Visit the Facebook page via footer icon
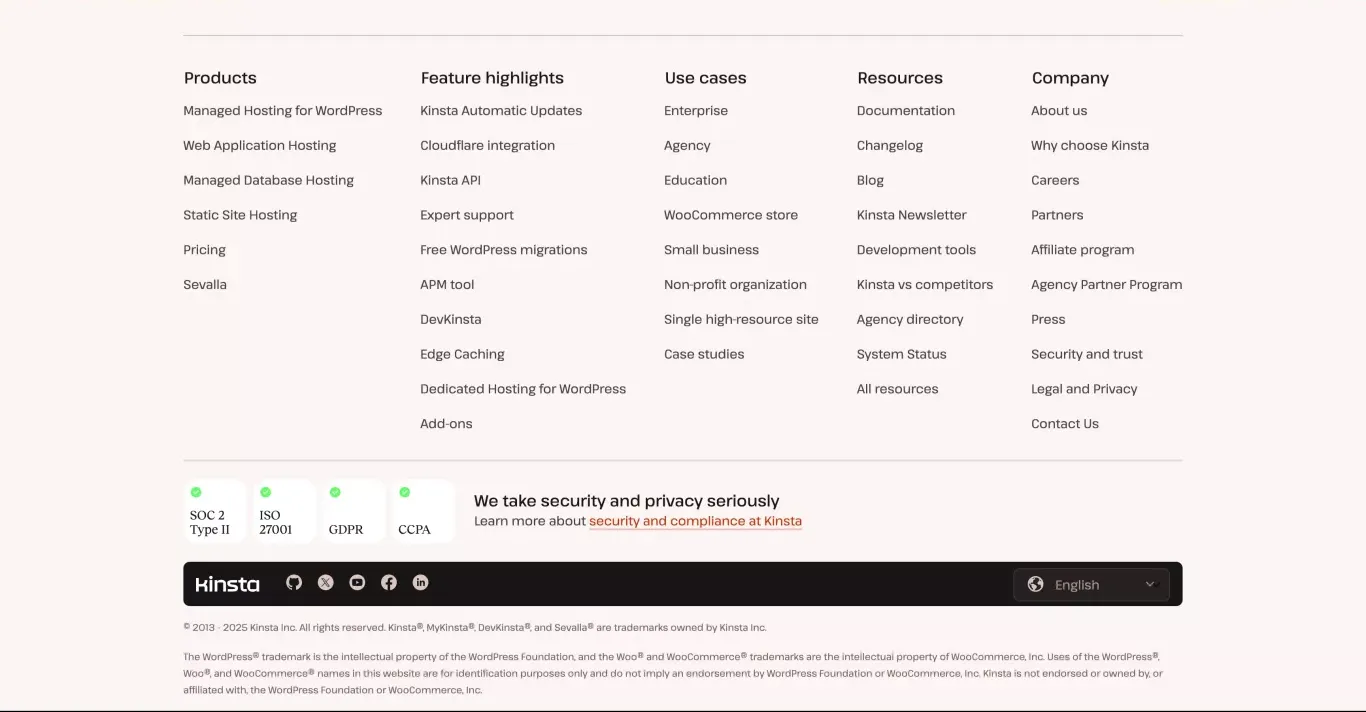1366x712 pixels. (x=389, y=583)
